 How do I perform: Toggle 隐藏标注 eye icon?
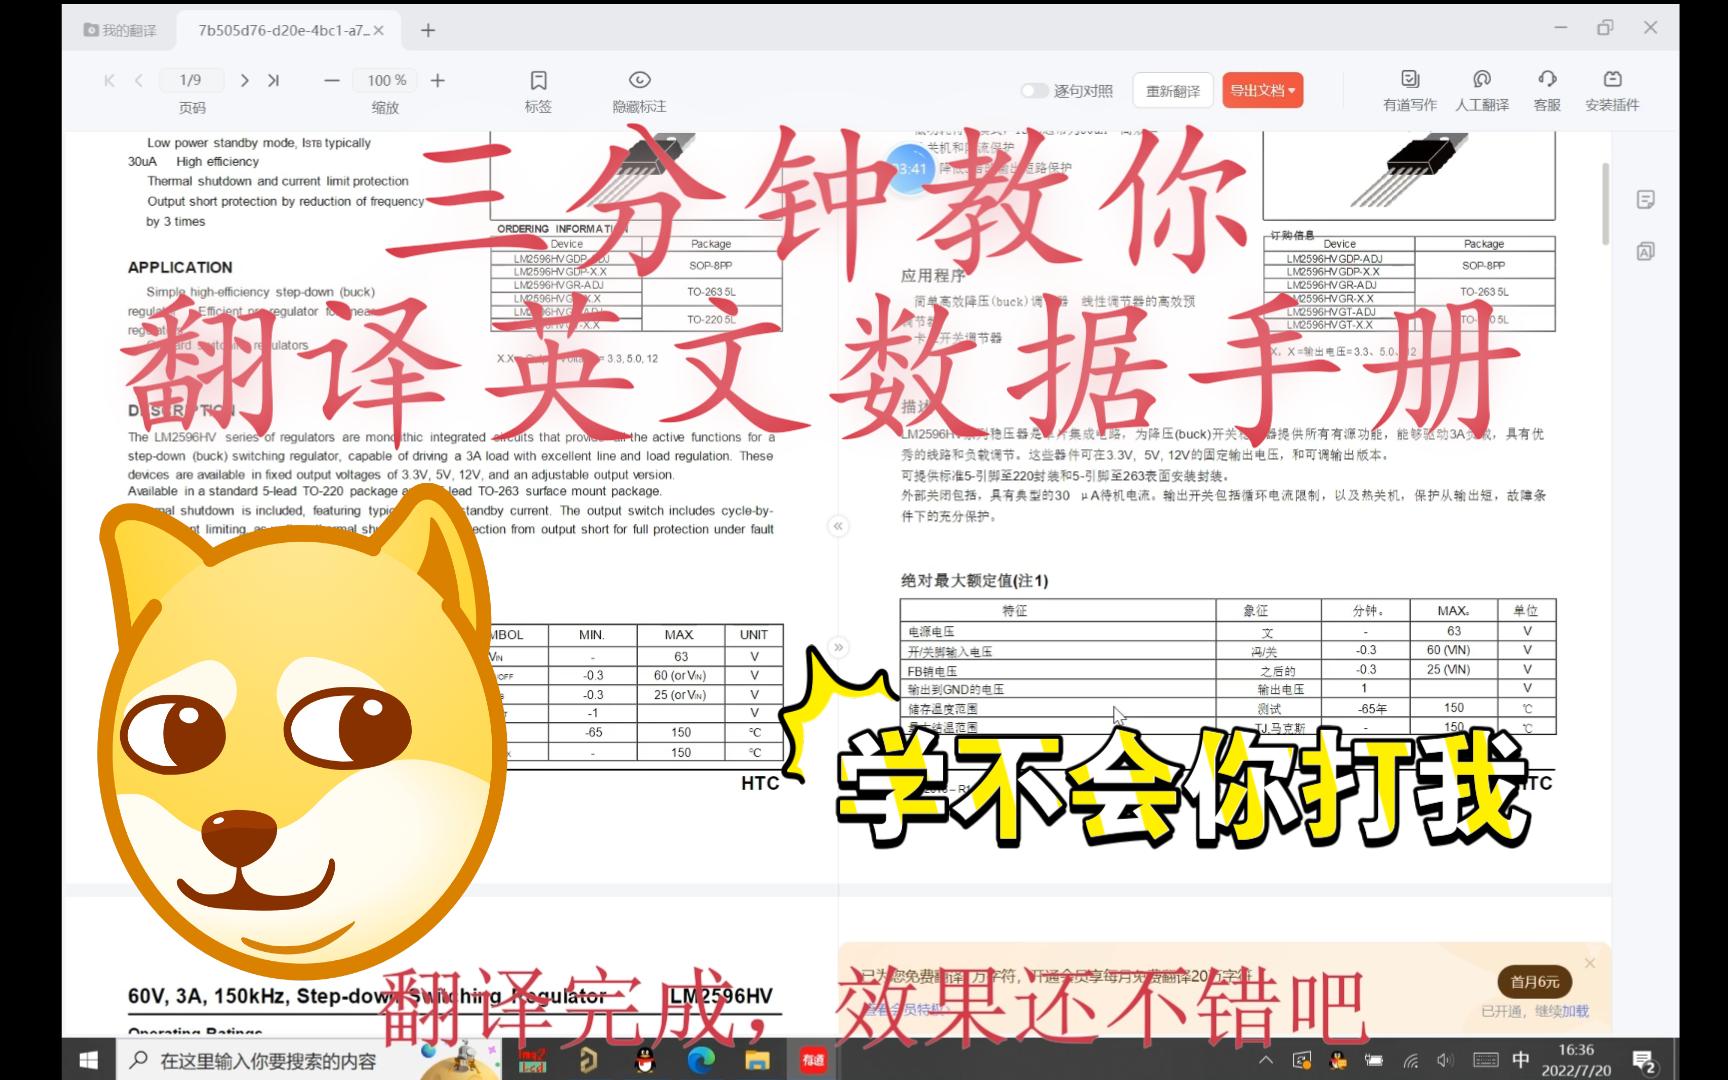[x=639, y=91]
